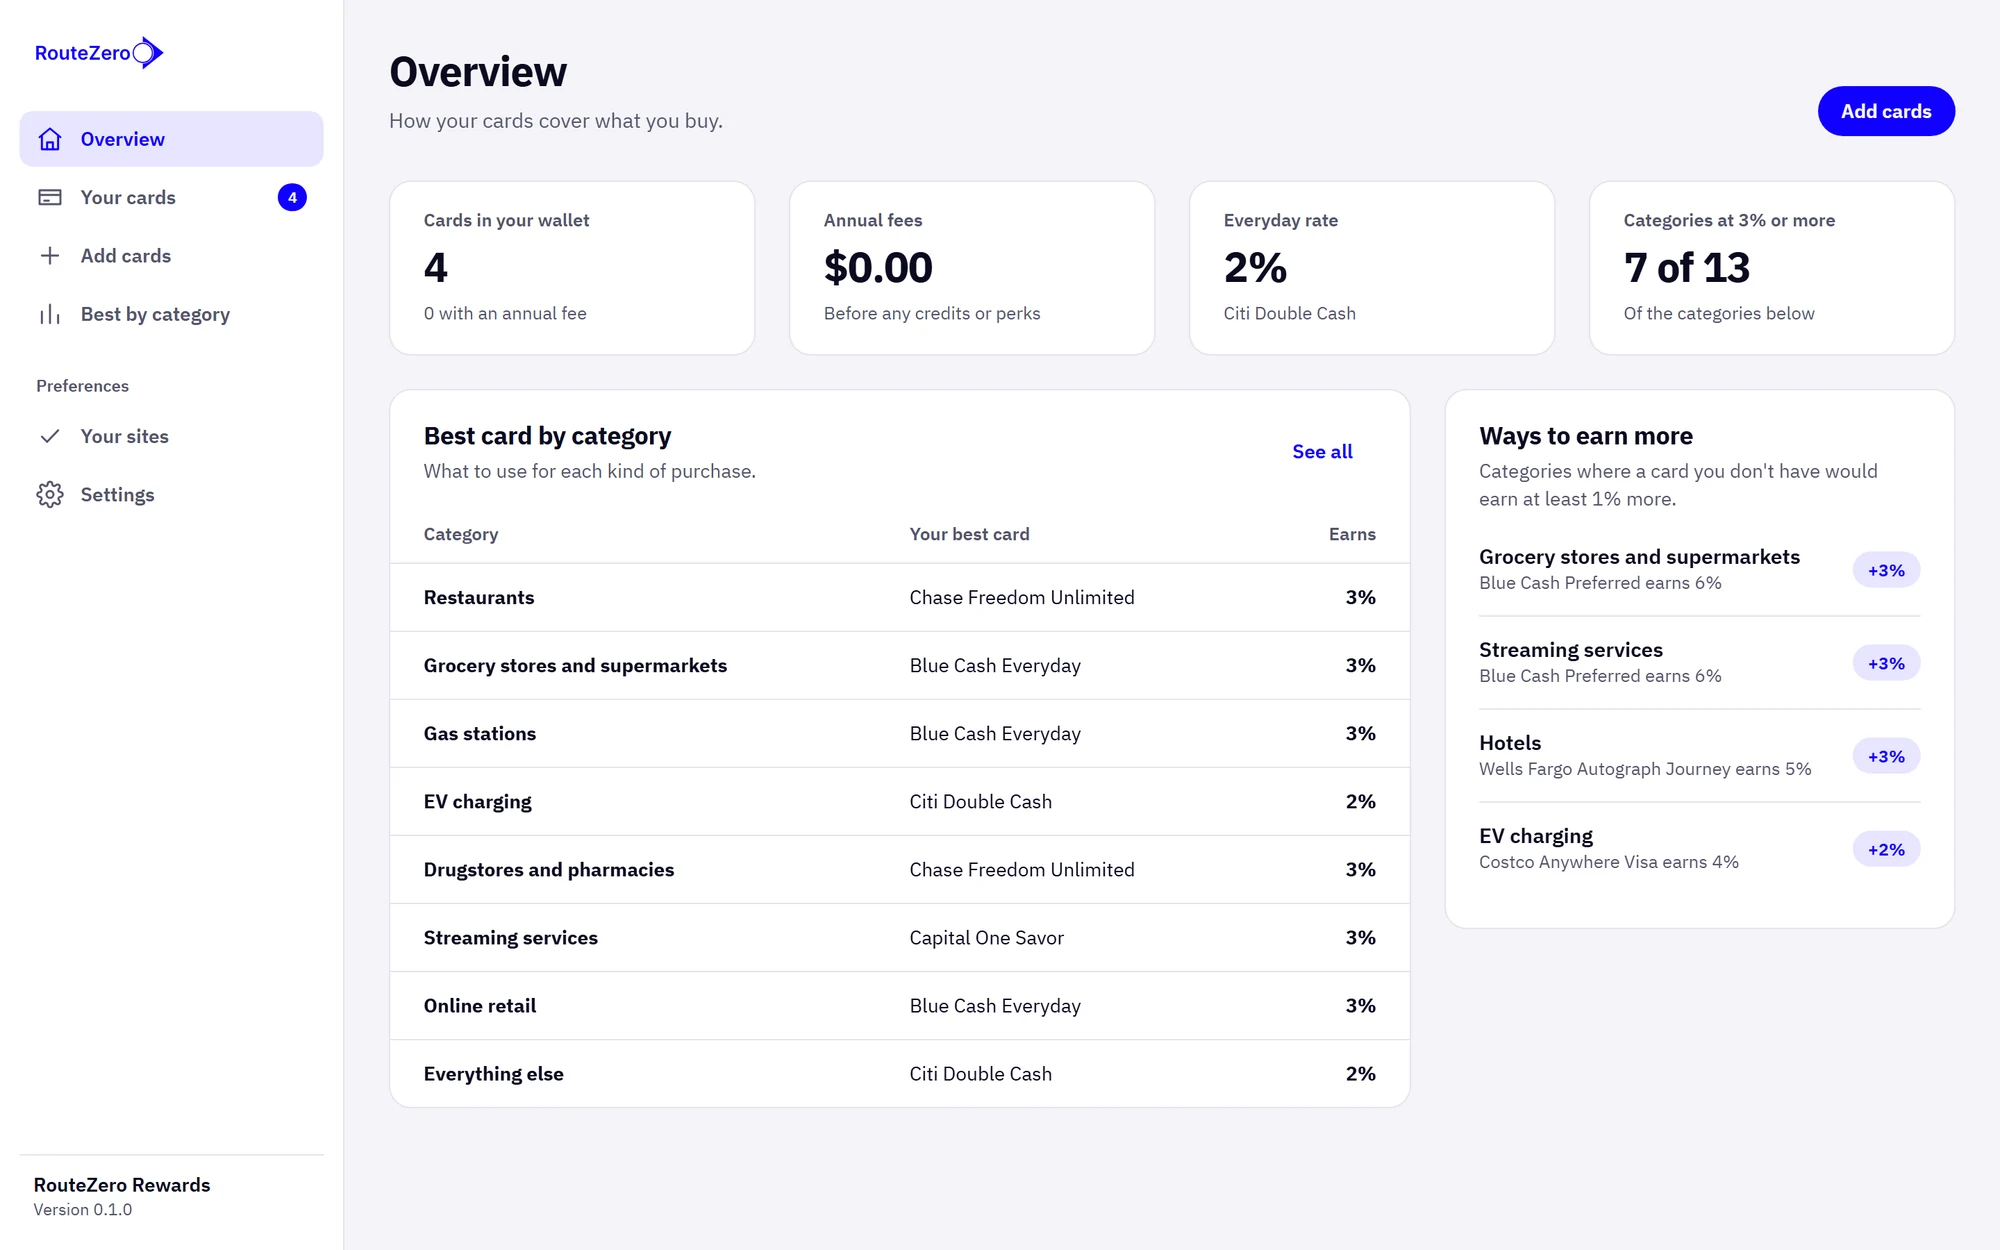Click Capital One Savor card name
The width and height of the screenshot is (2000, 1250).
coord(987,938)
